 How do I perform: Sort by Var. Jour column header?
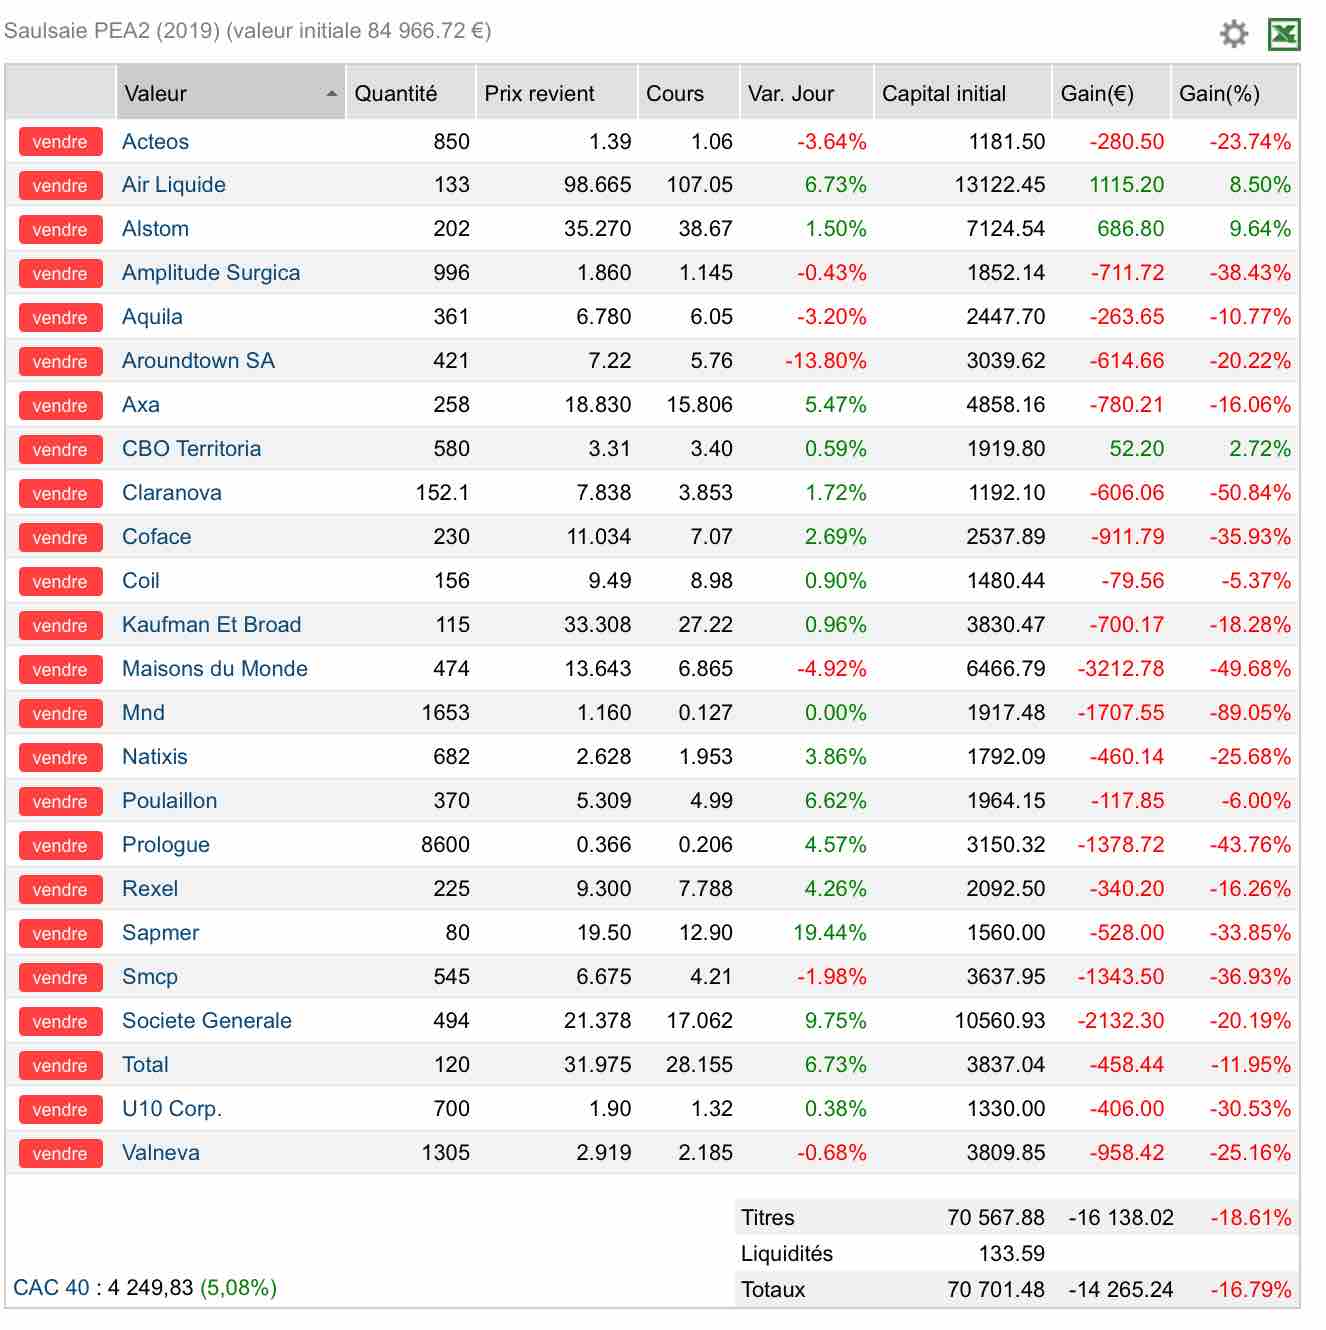[x=806, y=93]
